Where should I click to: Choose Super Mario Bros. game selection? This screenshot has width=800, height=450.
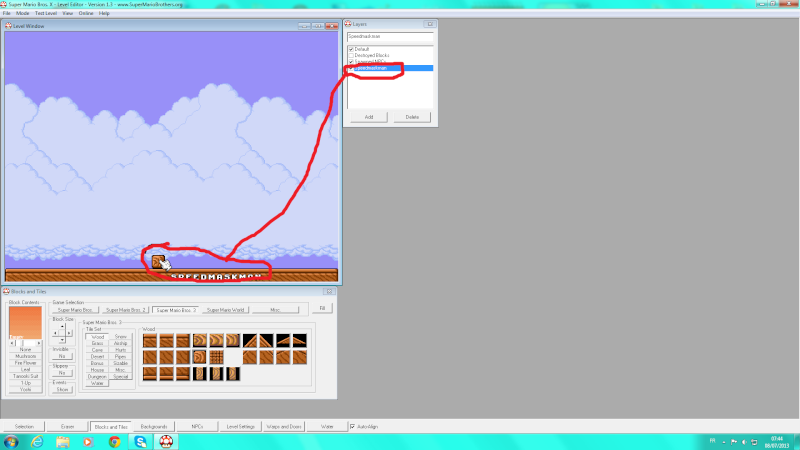(75, 310)
